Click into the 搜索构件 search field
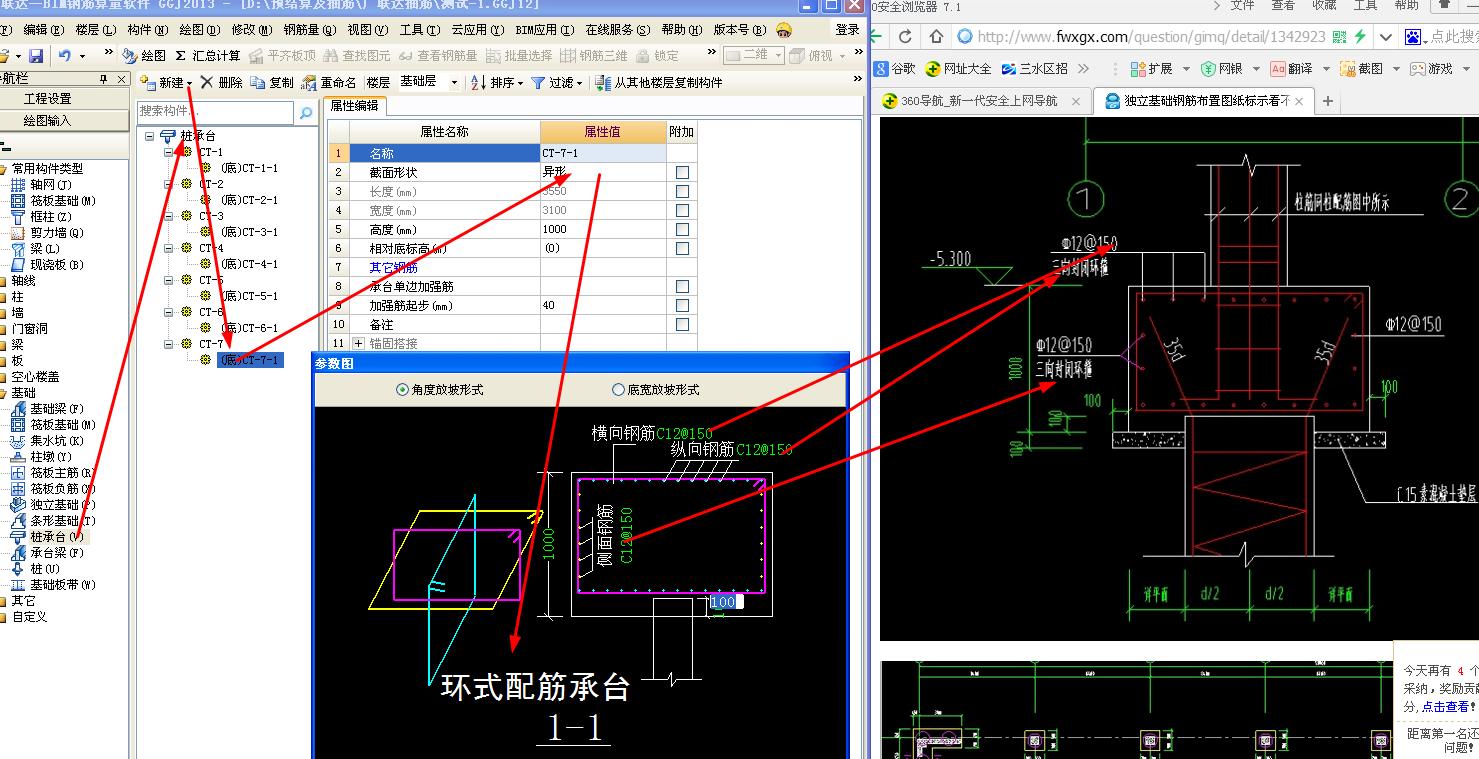This screenshot has height=759, width=1479. (216, 112)
